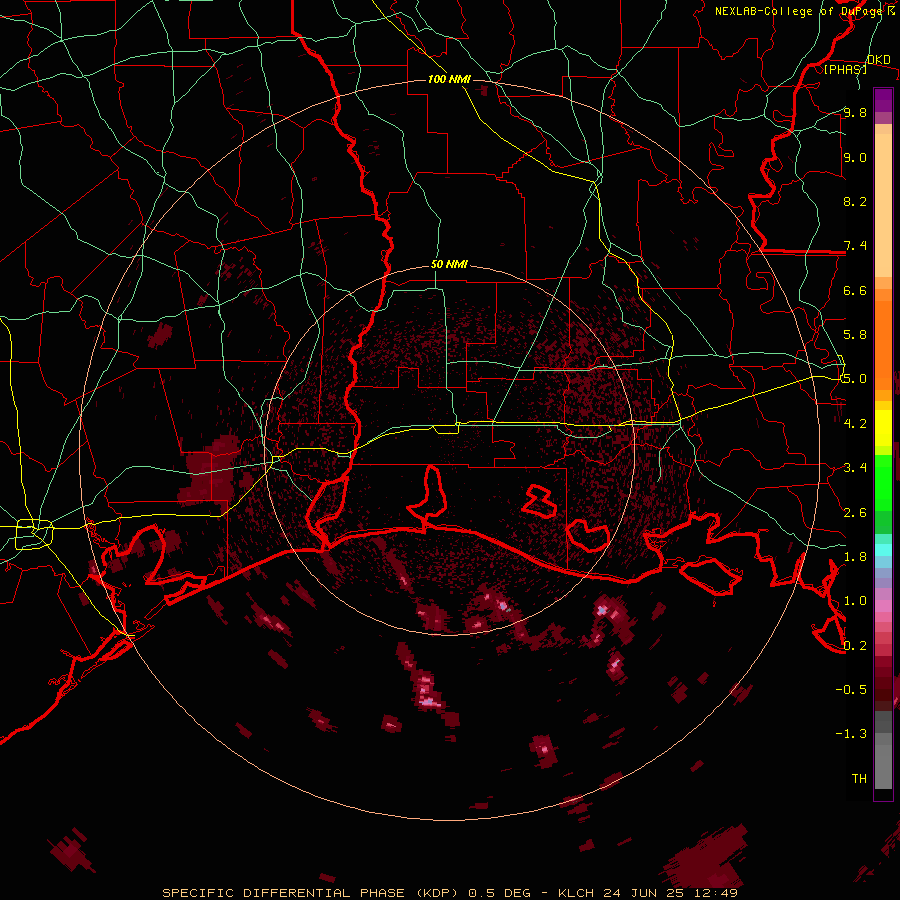Click the -1.3 color scale value

tap(851, 734)
